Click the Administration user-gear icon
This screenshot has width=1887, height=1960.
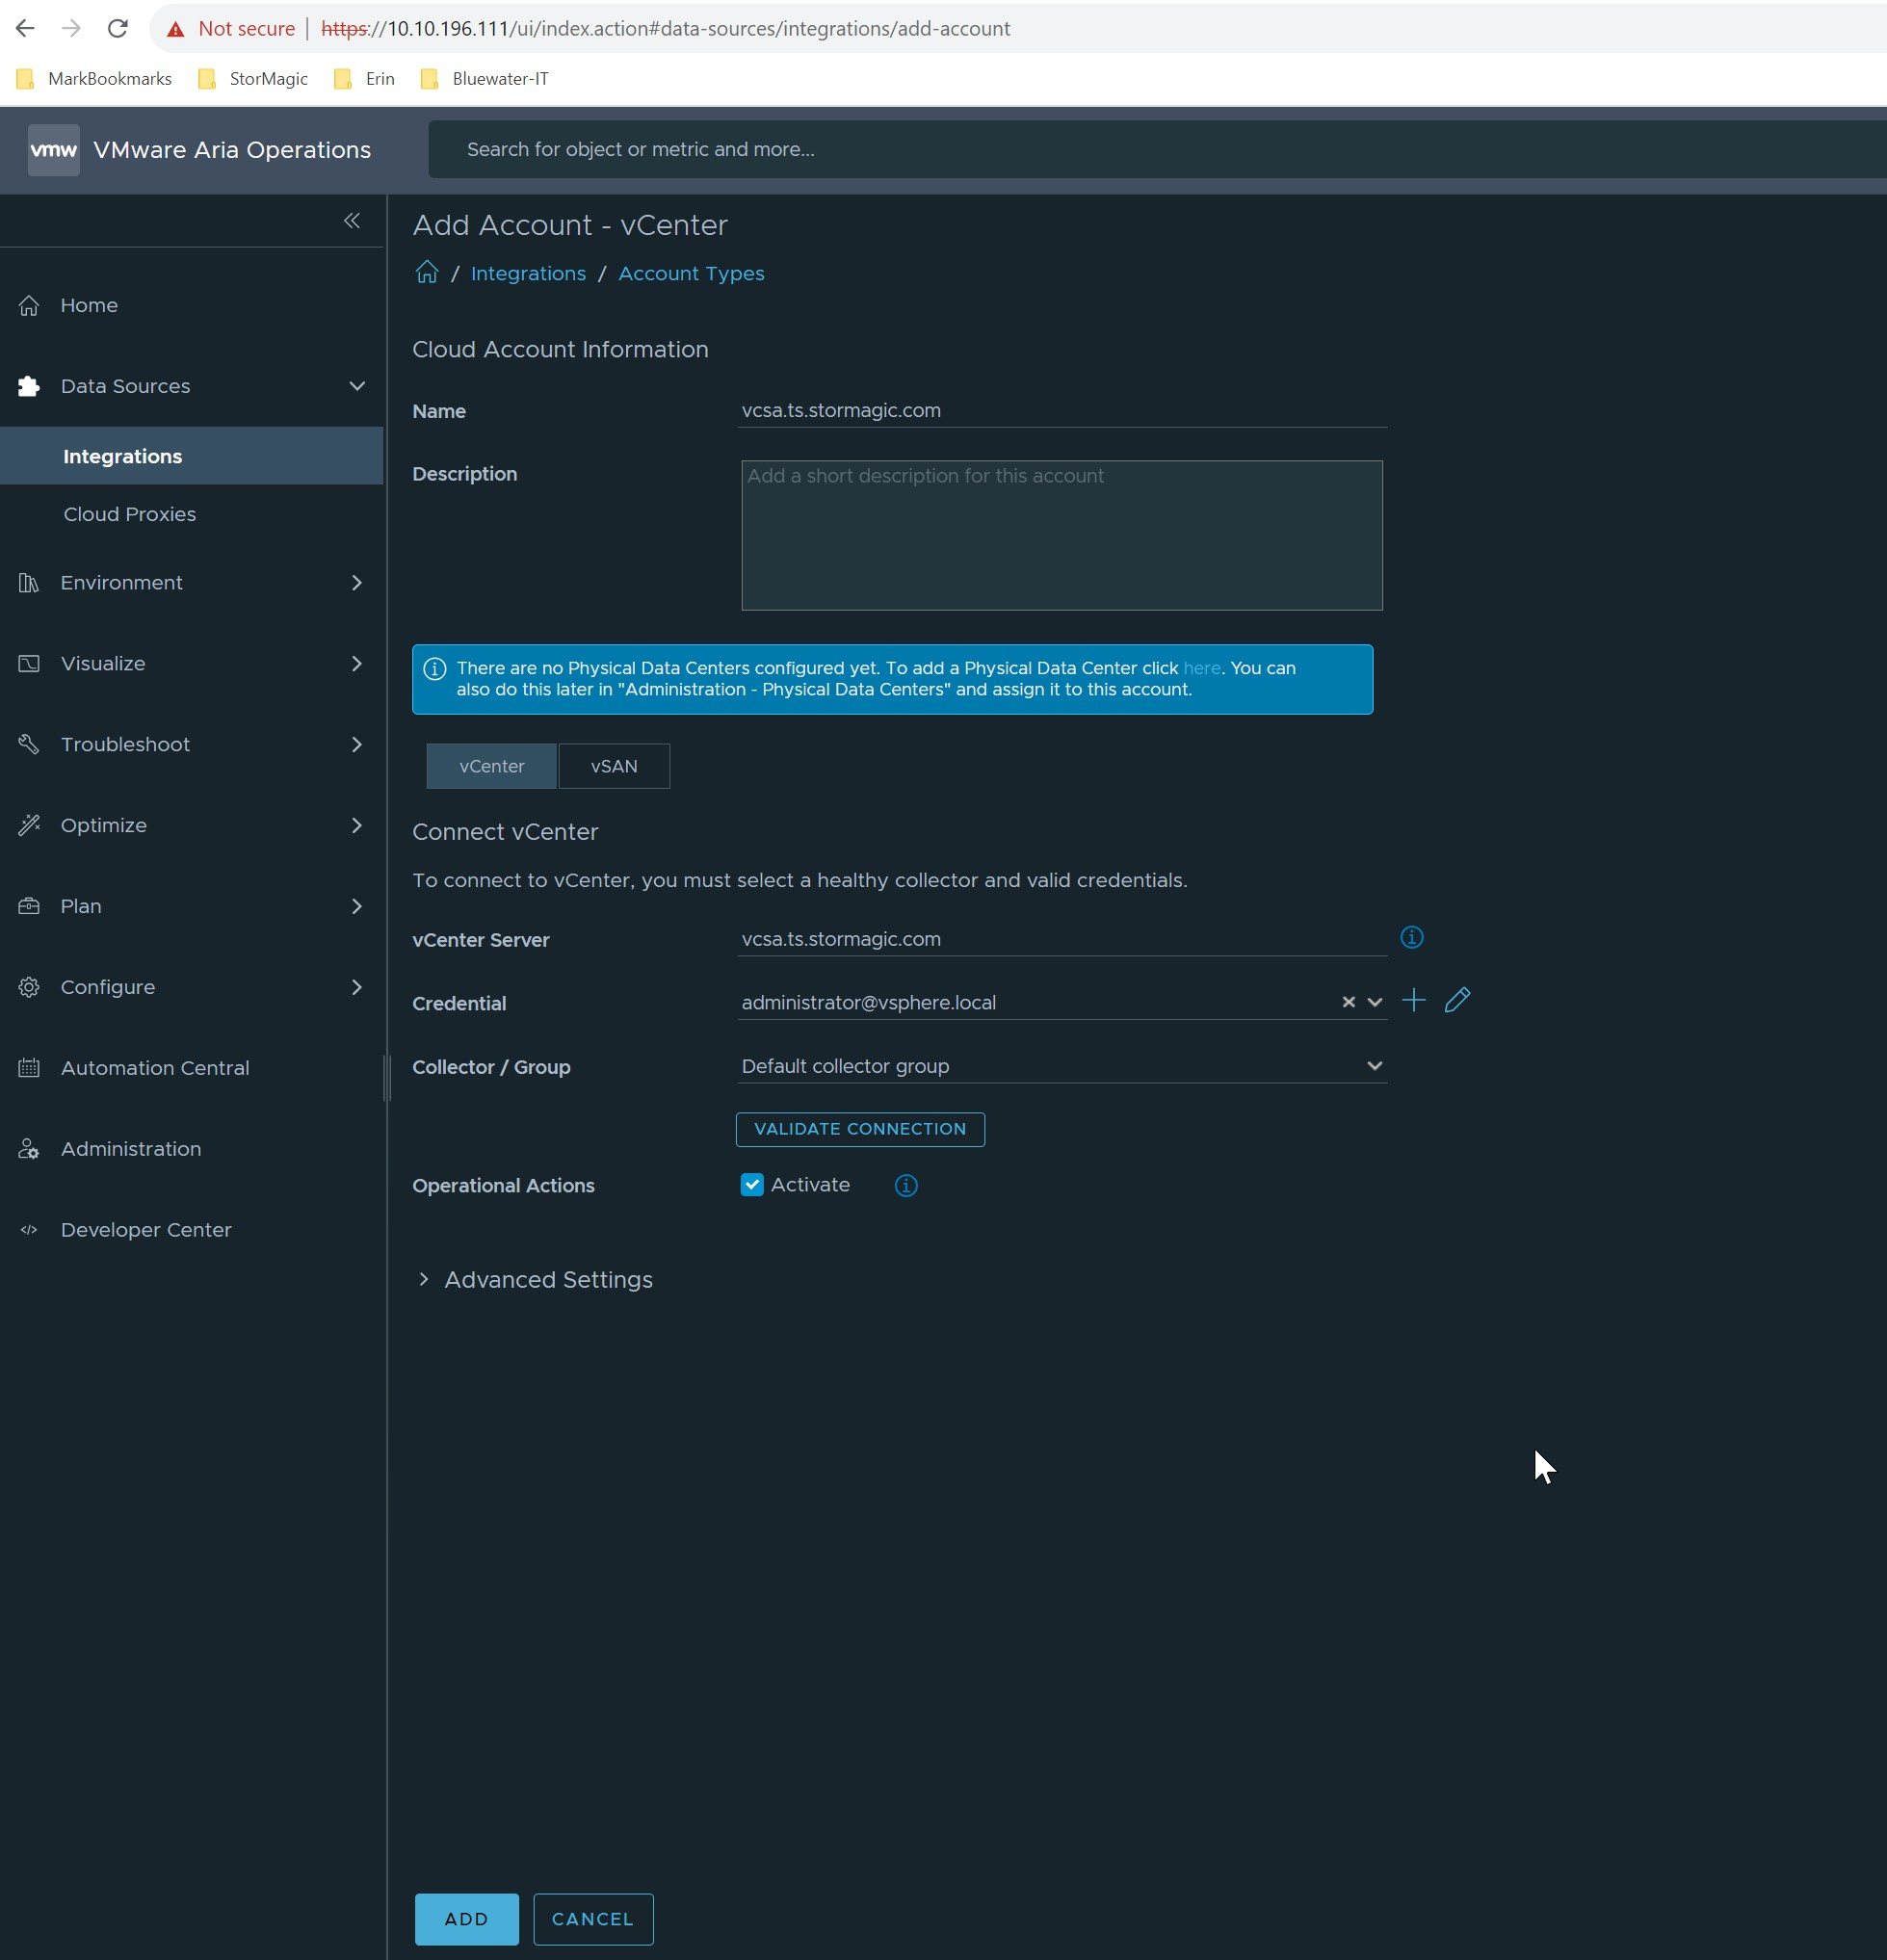pyautogui.click(x=29, y=1149)
